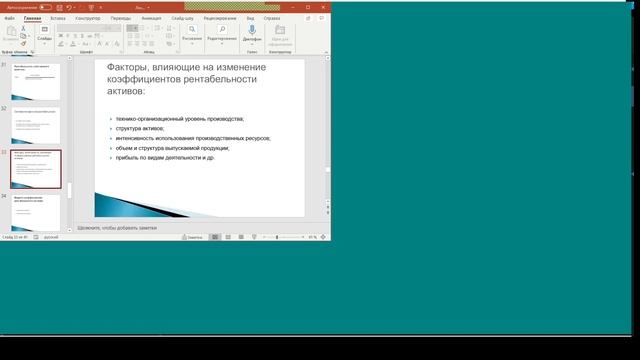Toggle the bulleted list button
The height and width of the screenshot is (360, 640).
(132, 28)
